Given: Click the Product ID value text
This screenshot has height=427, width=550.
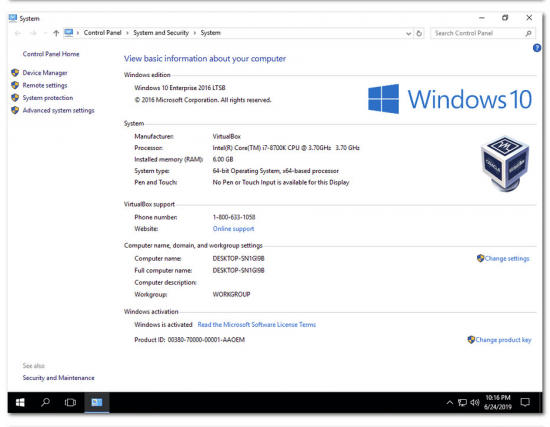Looking at the screenshot, I should click(x=206, y=340).
